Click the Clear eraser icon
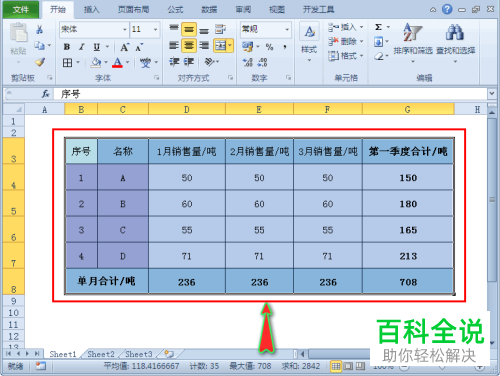Viewport: 500px width, 376px height. [378, 56]
